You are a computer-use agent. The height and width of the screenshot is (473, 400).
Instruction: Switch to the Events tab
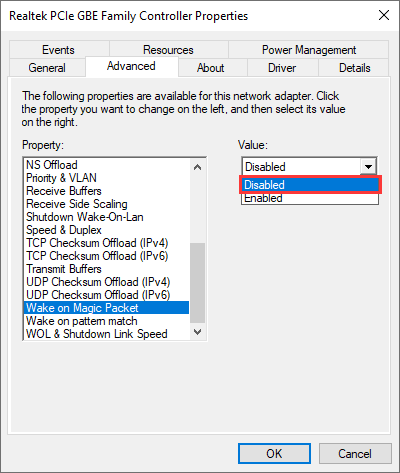tap(58, 50)
